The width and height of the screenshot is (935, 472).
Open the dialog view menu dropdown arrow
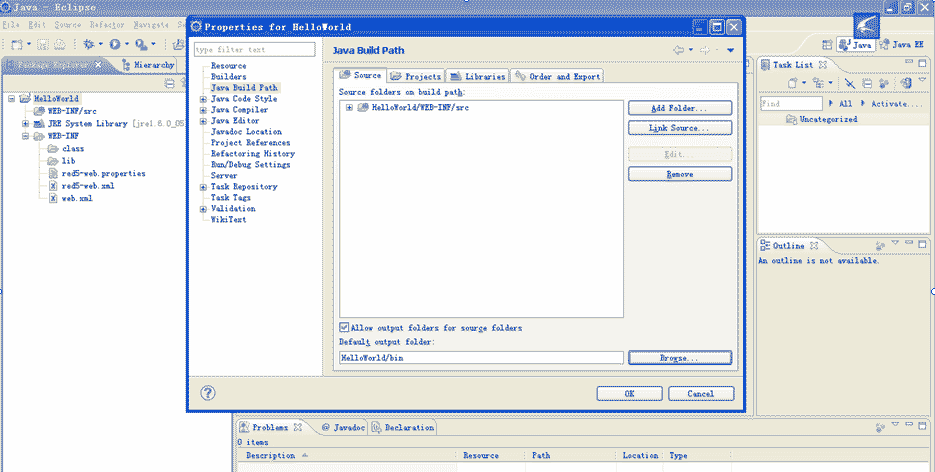pos(730,51)
